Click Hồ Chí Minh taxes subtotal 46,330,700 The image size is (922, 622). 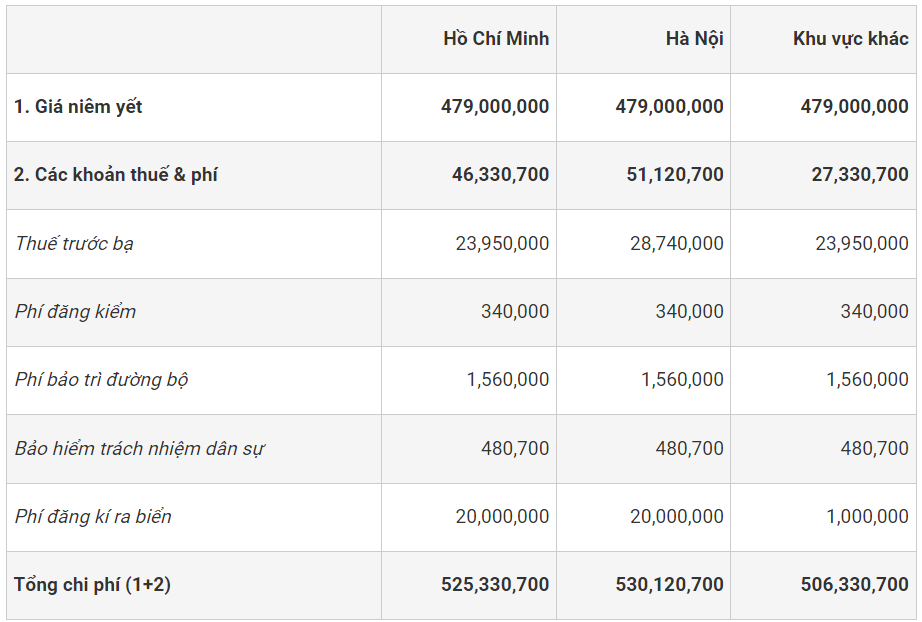click(500, 175)
